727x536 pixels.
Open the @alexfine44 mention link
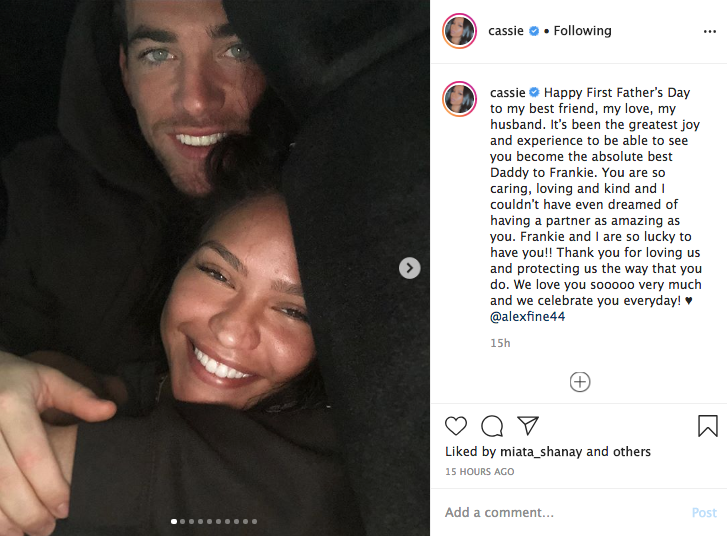tap(528, 317)
